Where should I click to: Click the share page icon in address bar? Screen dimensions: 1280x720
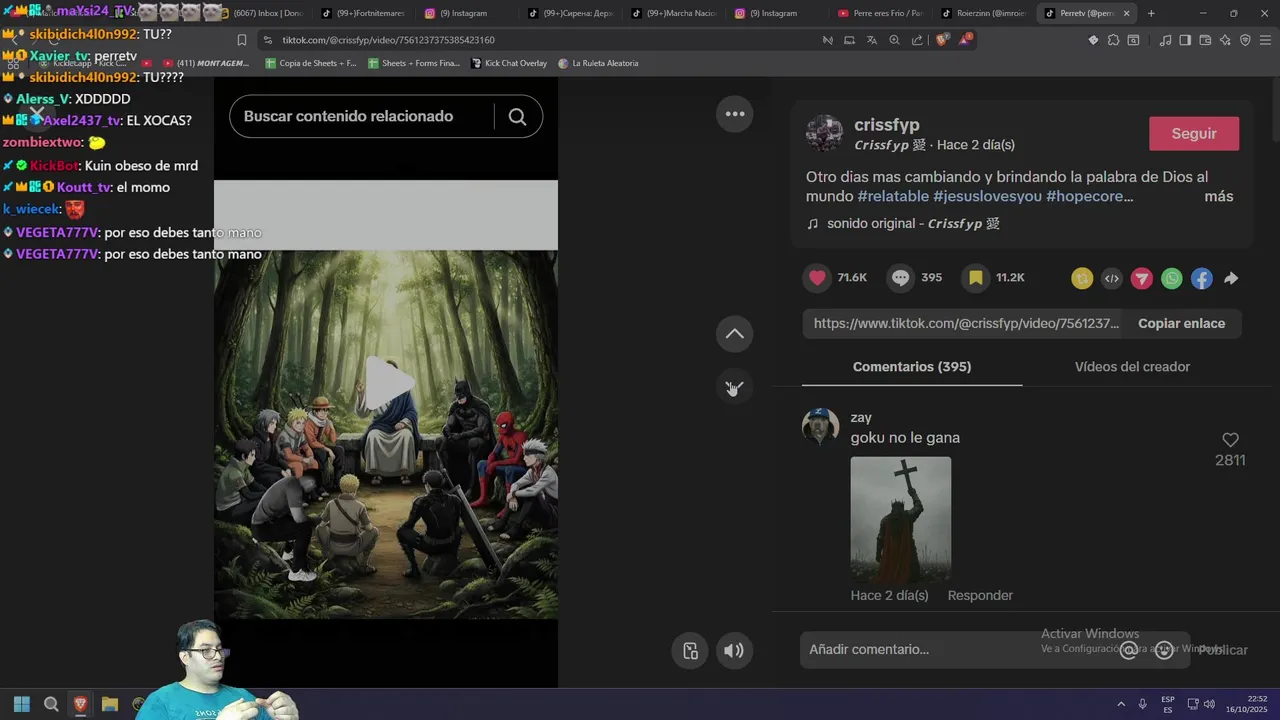(917, 40)
